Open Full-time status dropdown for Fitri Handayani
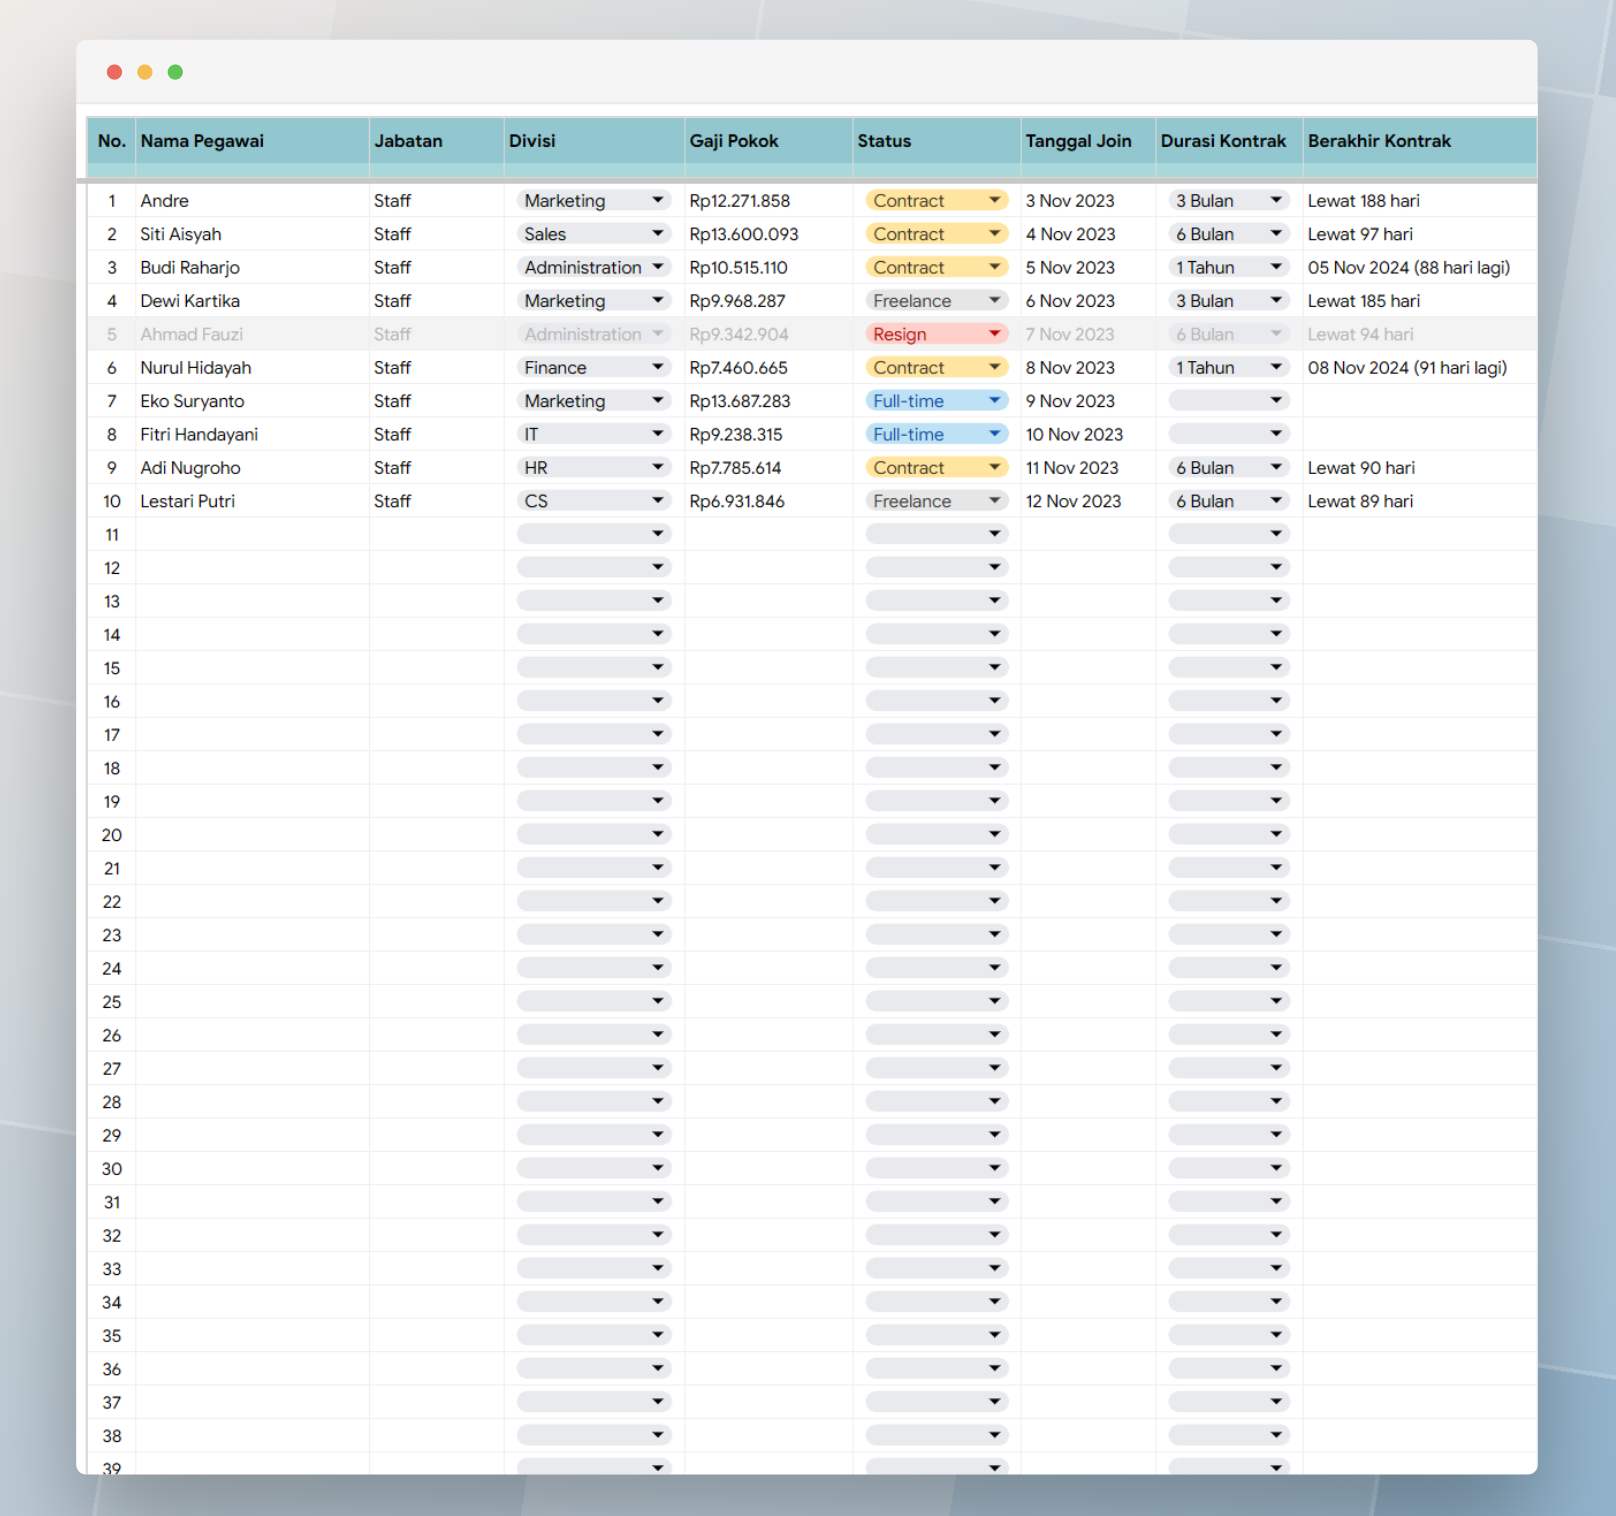The width and height of the screenshot is (1616, 1516). pyautogui.click(x=936, y=434)
